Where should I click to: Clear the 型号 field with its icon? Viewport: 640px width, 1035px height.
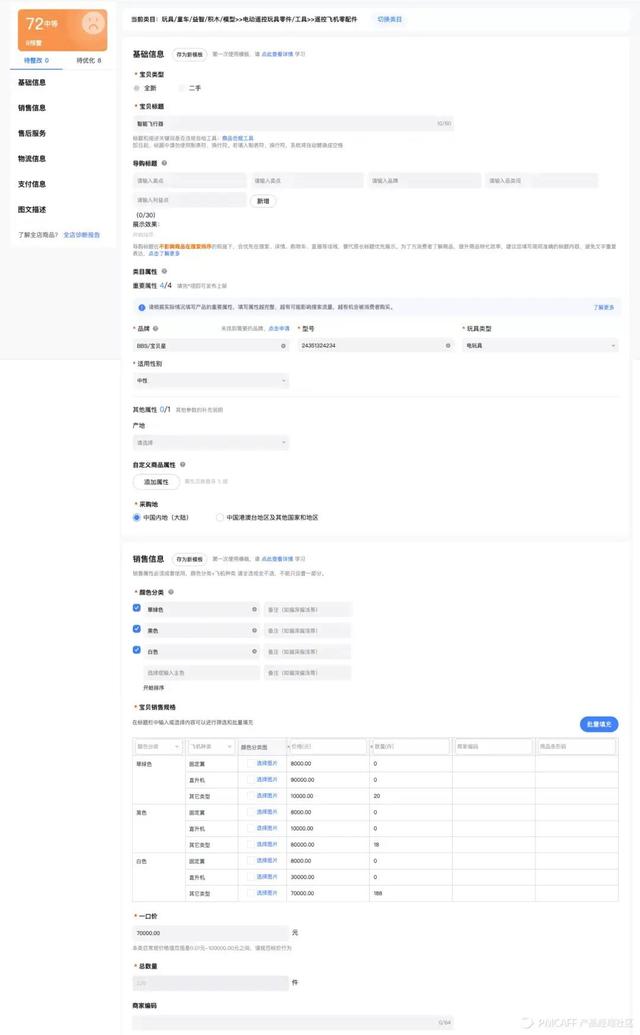click(448, 346)
